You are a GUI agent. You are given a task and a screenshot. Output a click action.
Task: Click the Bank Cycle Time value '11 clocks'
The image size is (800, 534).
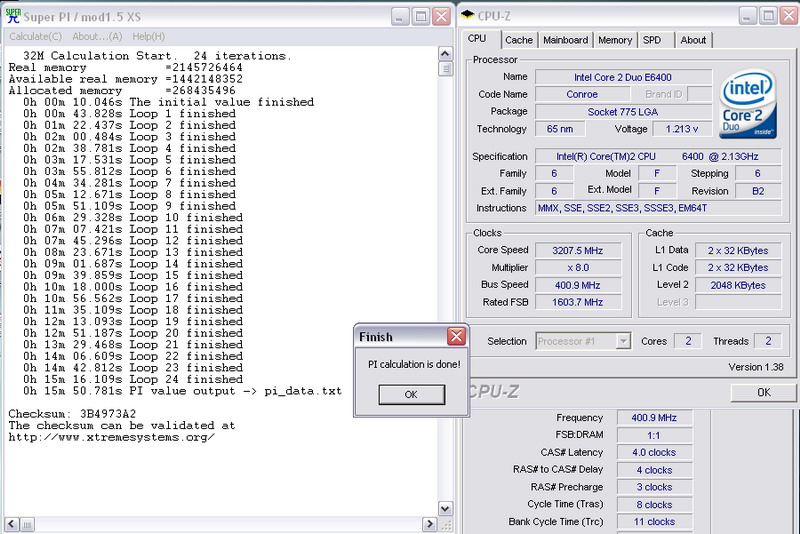tap(655, 522)
